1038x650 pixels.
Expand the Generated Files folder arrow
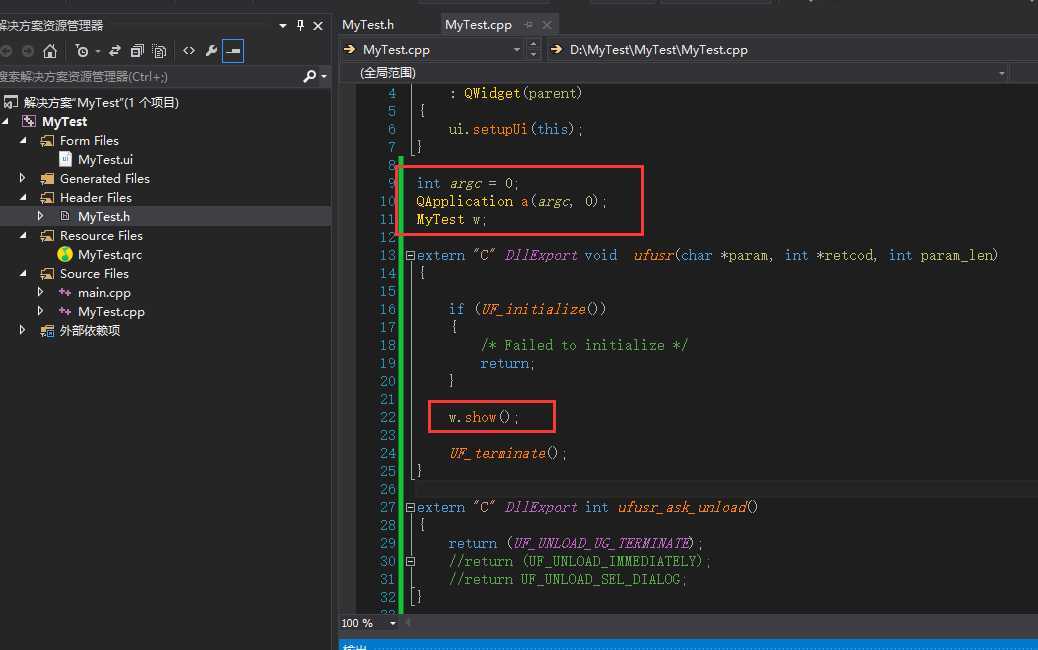(23, 178)
